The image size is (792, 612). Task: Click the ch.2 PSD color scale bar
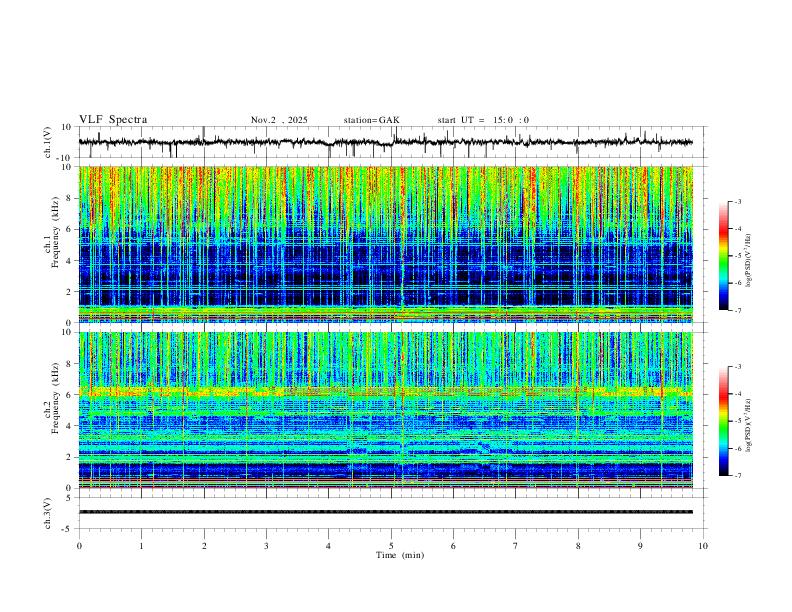click(x=724, y=421)
